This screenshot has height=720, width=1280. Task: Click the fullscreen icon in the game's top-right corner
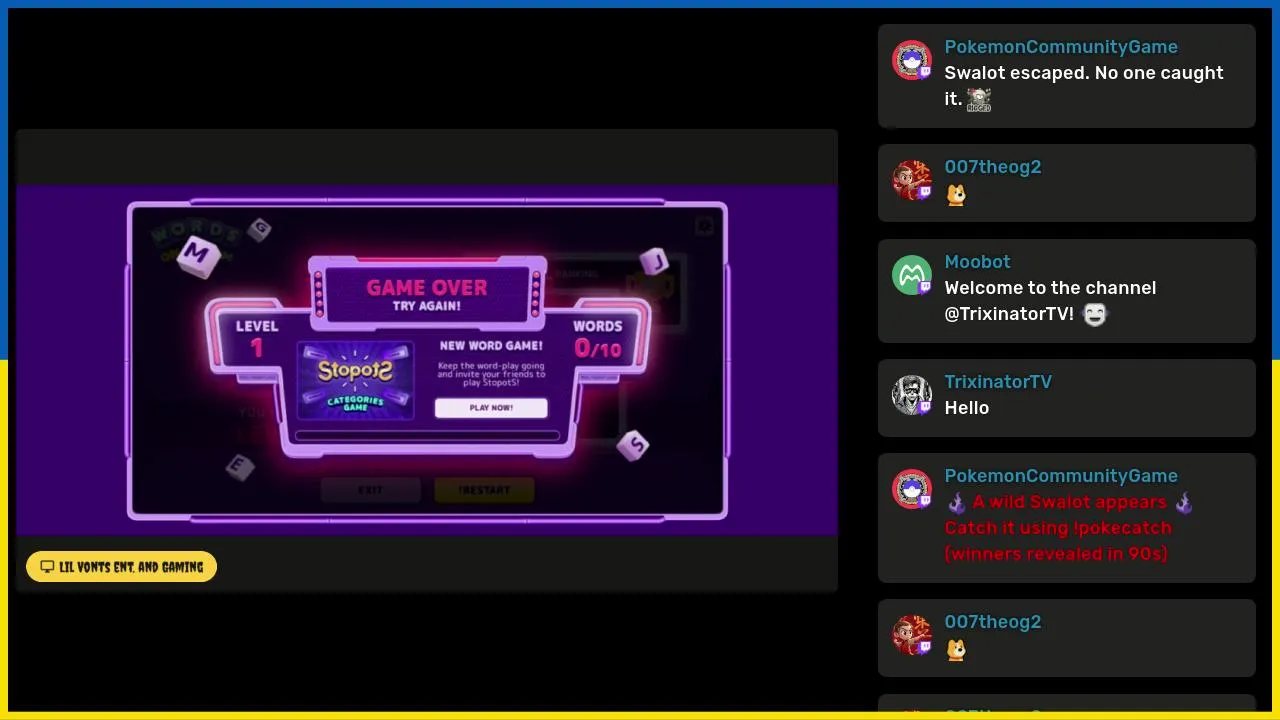(x=704, y=226)
